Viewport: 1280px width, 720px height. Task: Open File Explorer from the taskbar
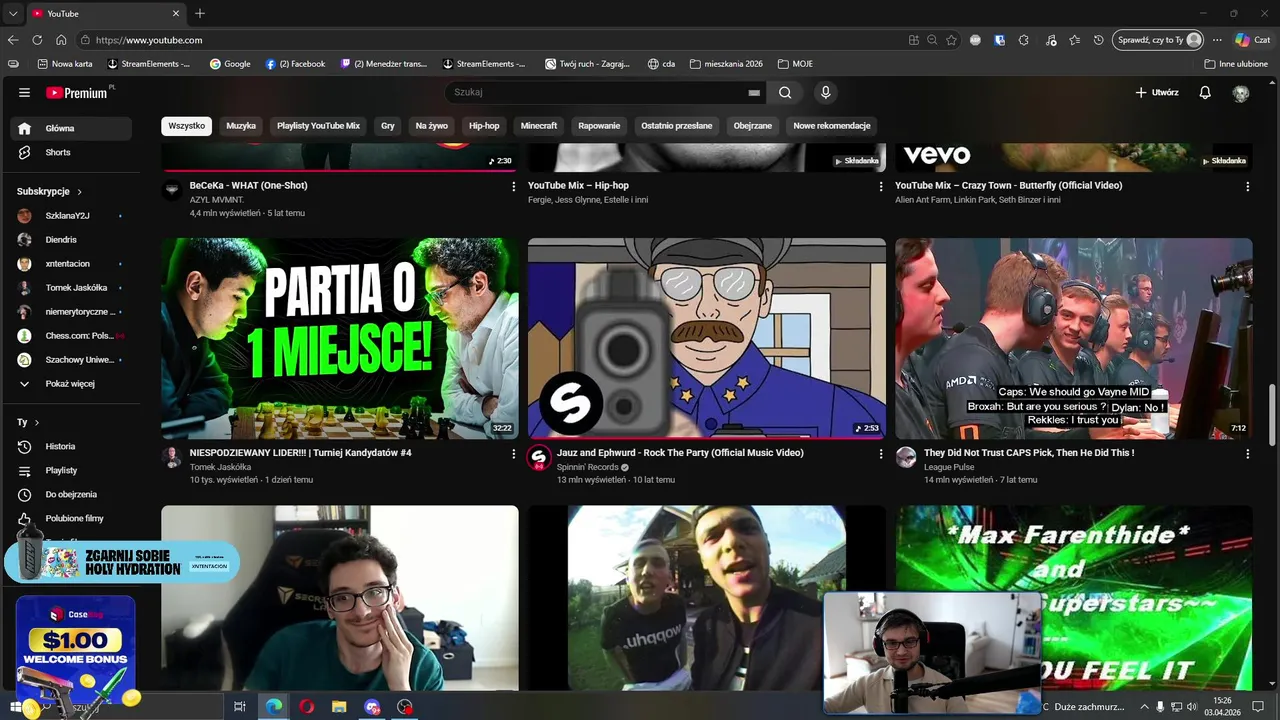click(x=339, y=706)
